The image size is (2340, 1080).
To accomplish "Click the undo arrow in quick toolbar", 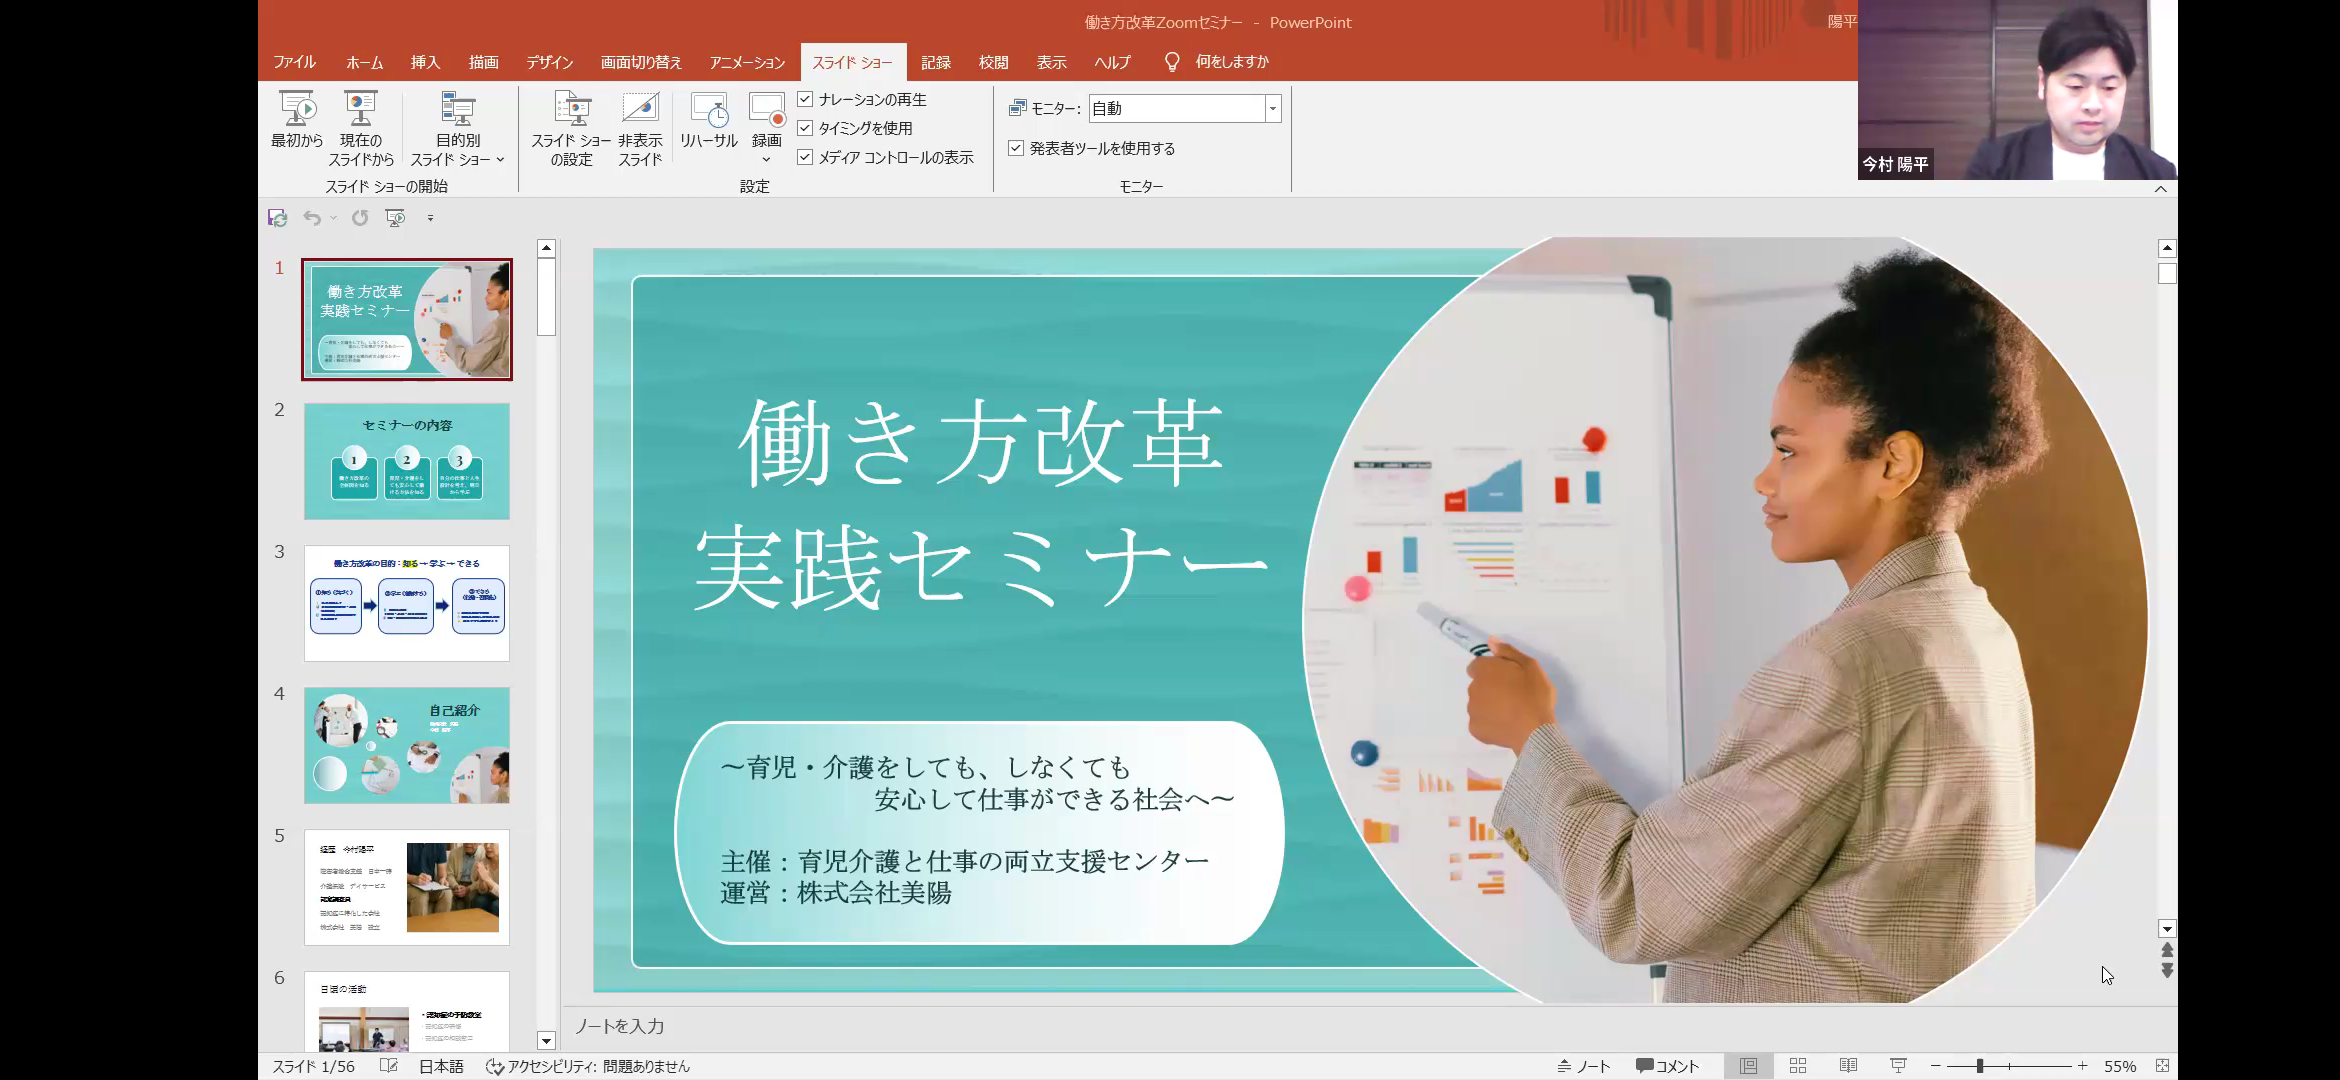I will [x=312, y=218].
